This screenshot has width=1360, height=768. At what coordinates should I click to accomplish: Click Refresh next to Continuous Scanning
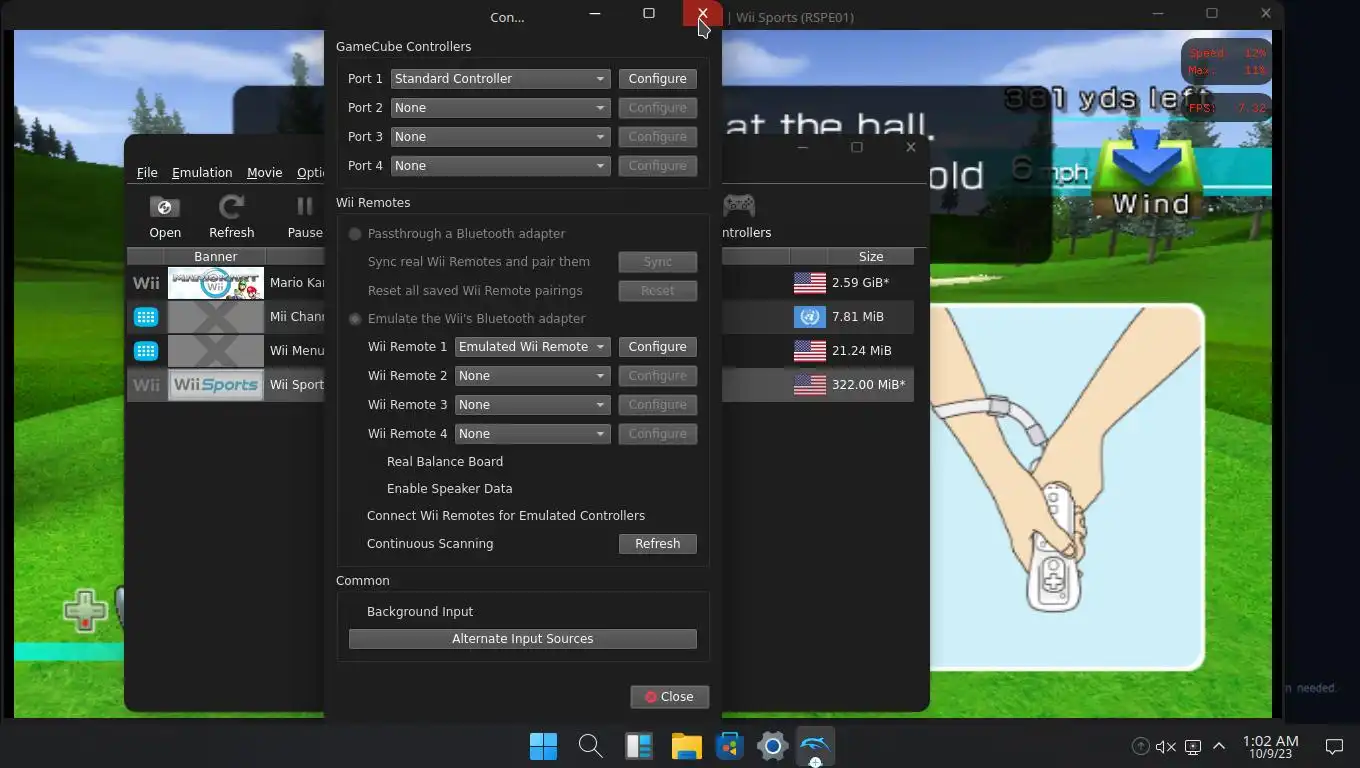[657, 544]
